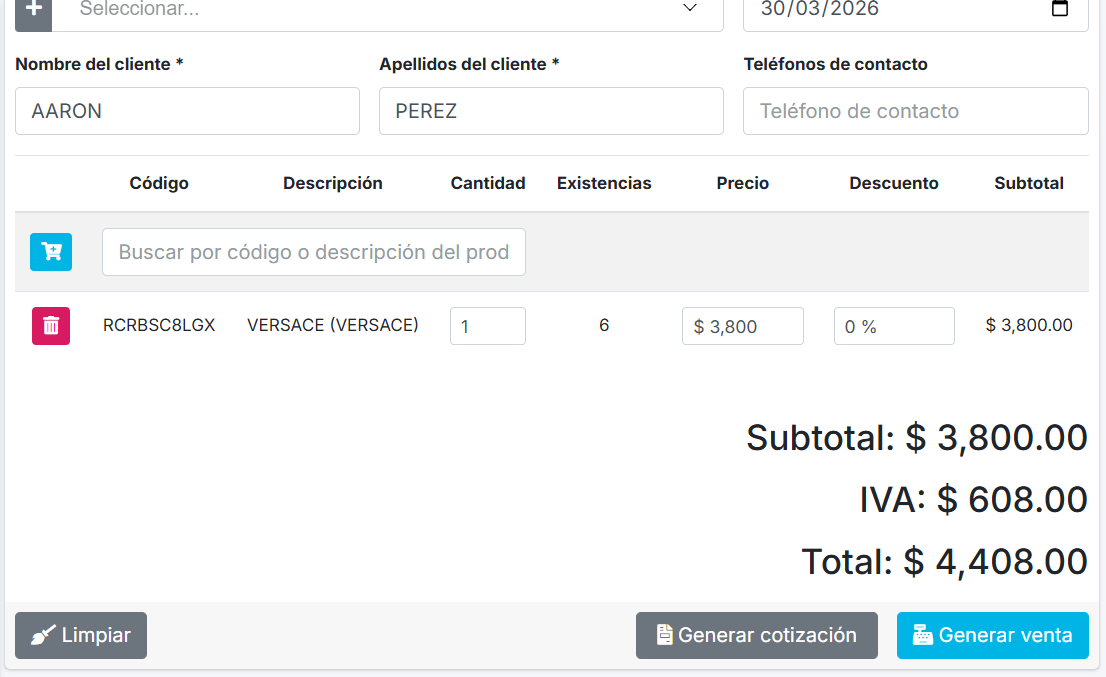Click the product code RCRBSC8LGX

click(159, 325)
